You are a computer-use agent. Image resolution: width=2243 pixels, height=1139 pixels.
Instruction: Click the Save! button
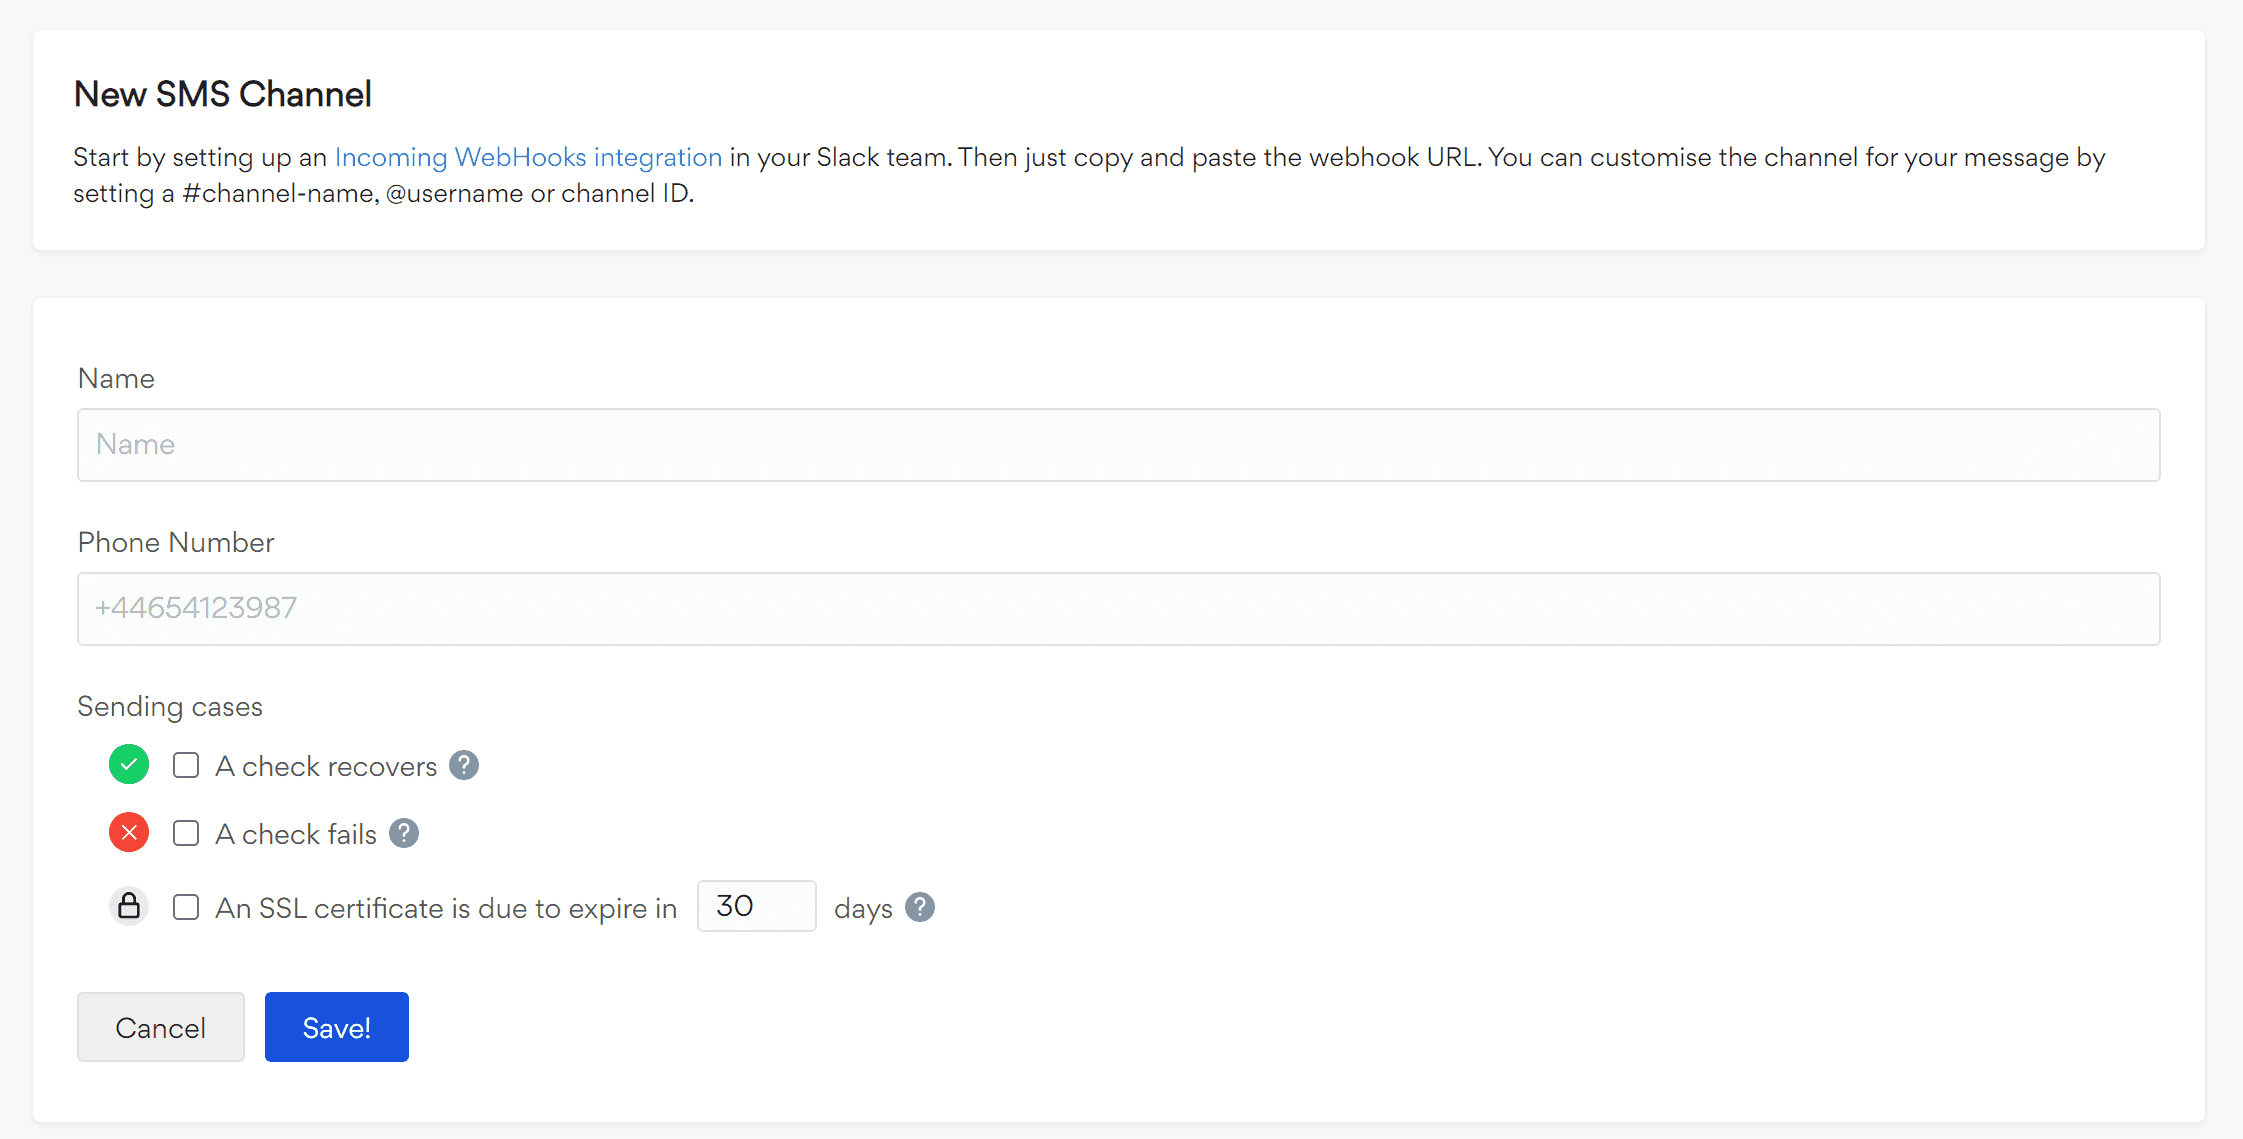(x=336, y=1027)
